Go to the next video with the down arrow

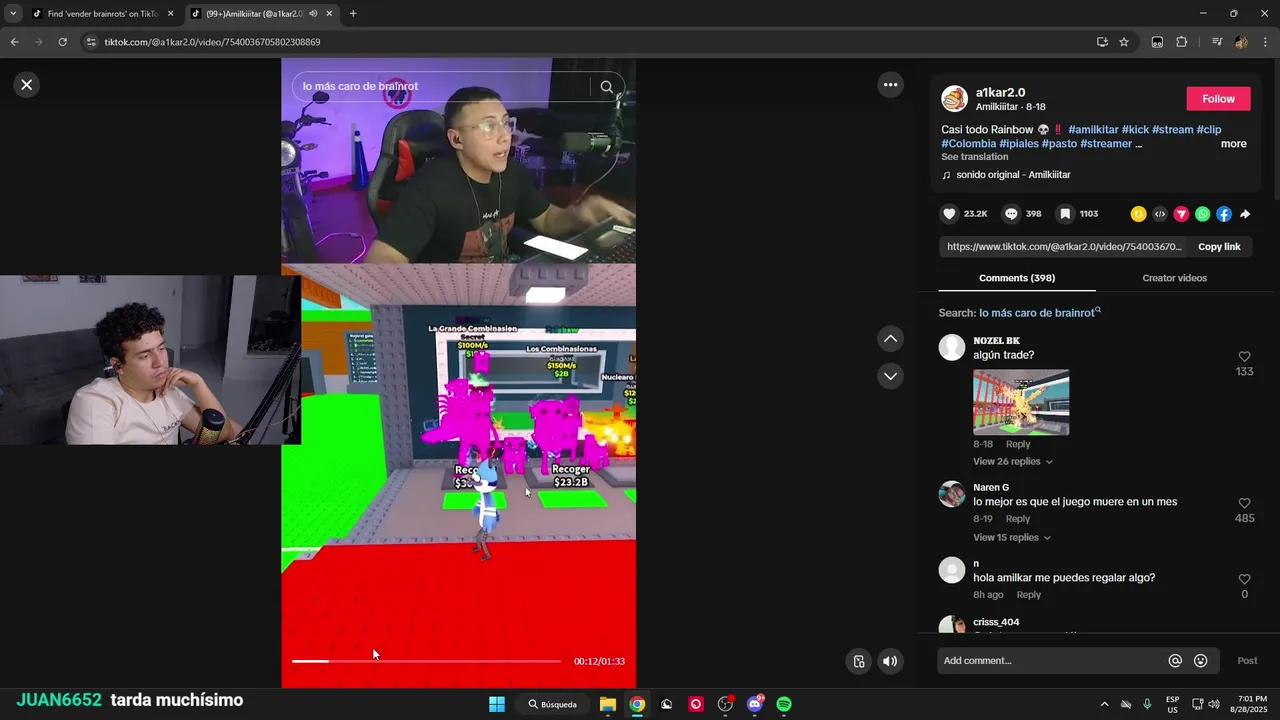coord(890,376)
